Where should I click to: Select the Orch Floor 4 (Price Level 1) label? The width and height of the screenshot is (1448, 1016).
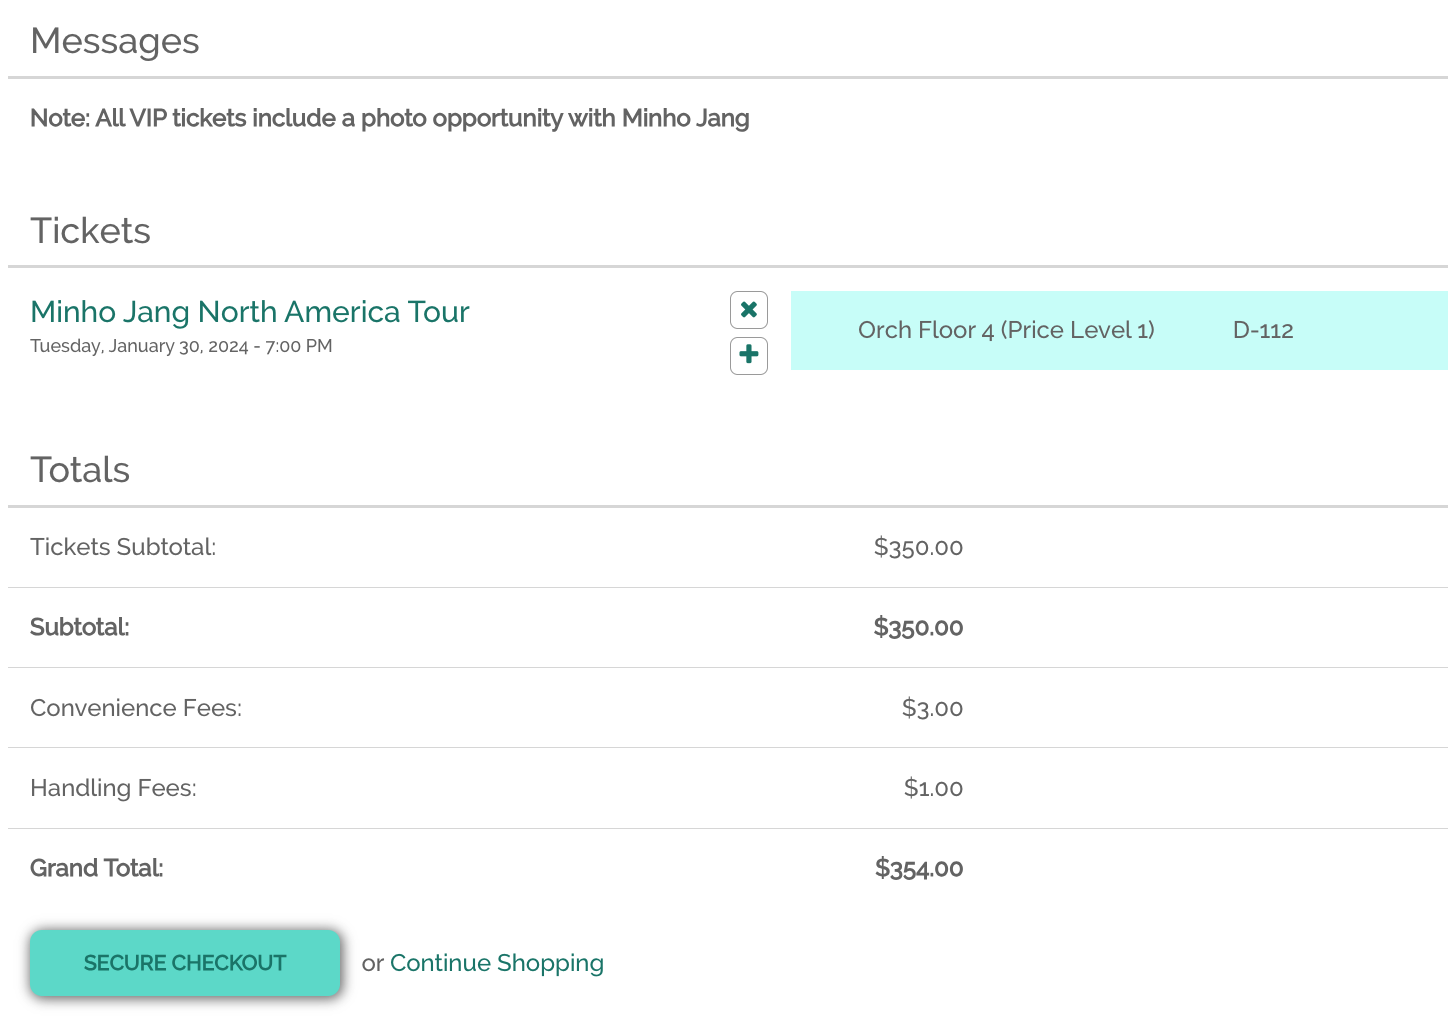coord(1006,331)
